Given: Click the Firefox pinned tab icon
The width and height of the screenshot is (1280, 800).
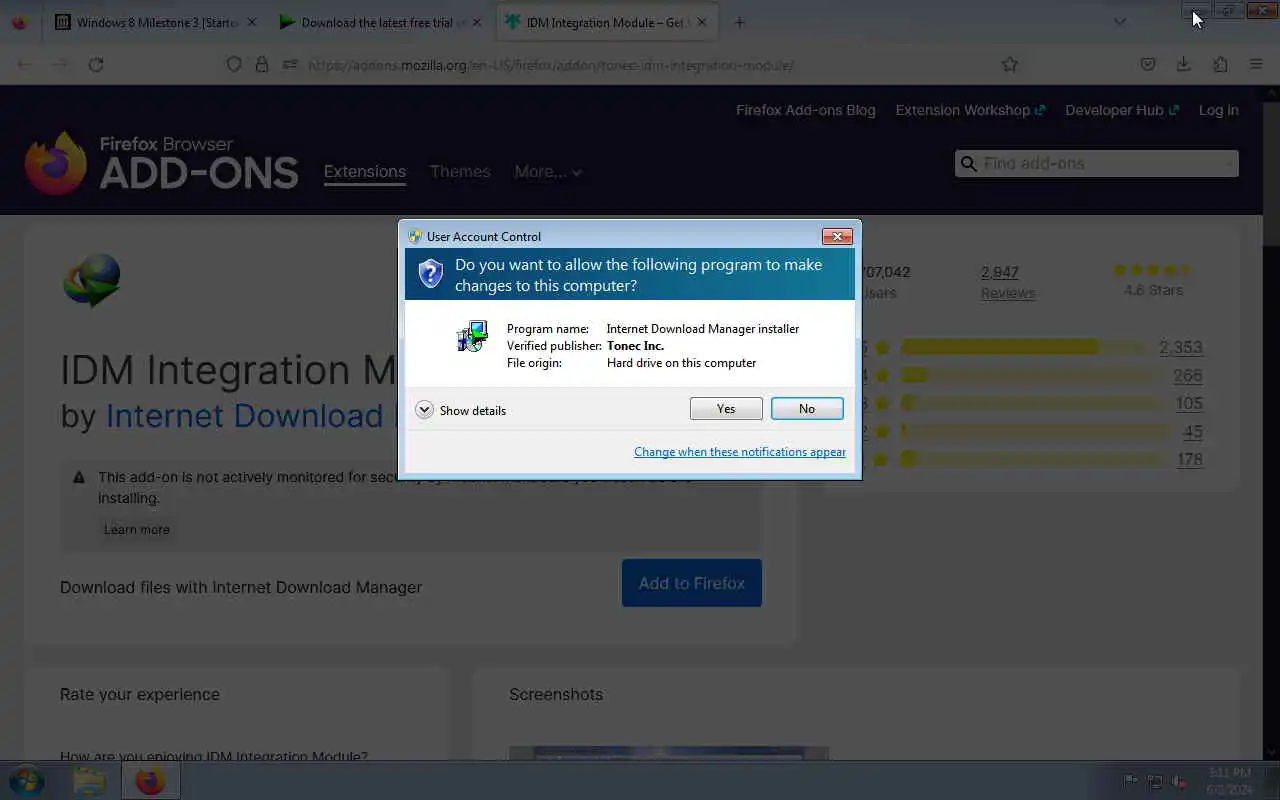Looking at the screenshot, I should coord(19,22).
